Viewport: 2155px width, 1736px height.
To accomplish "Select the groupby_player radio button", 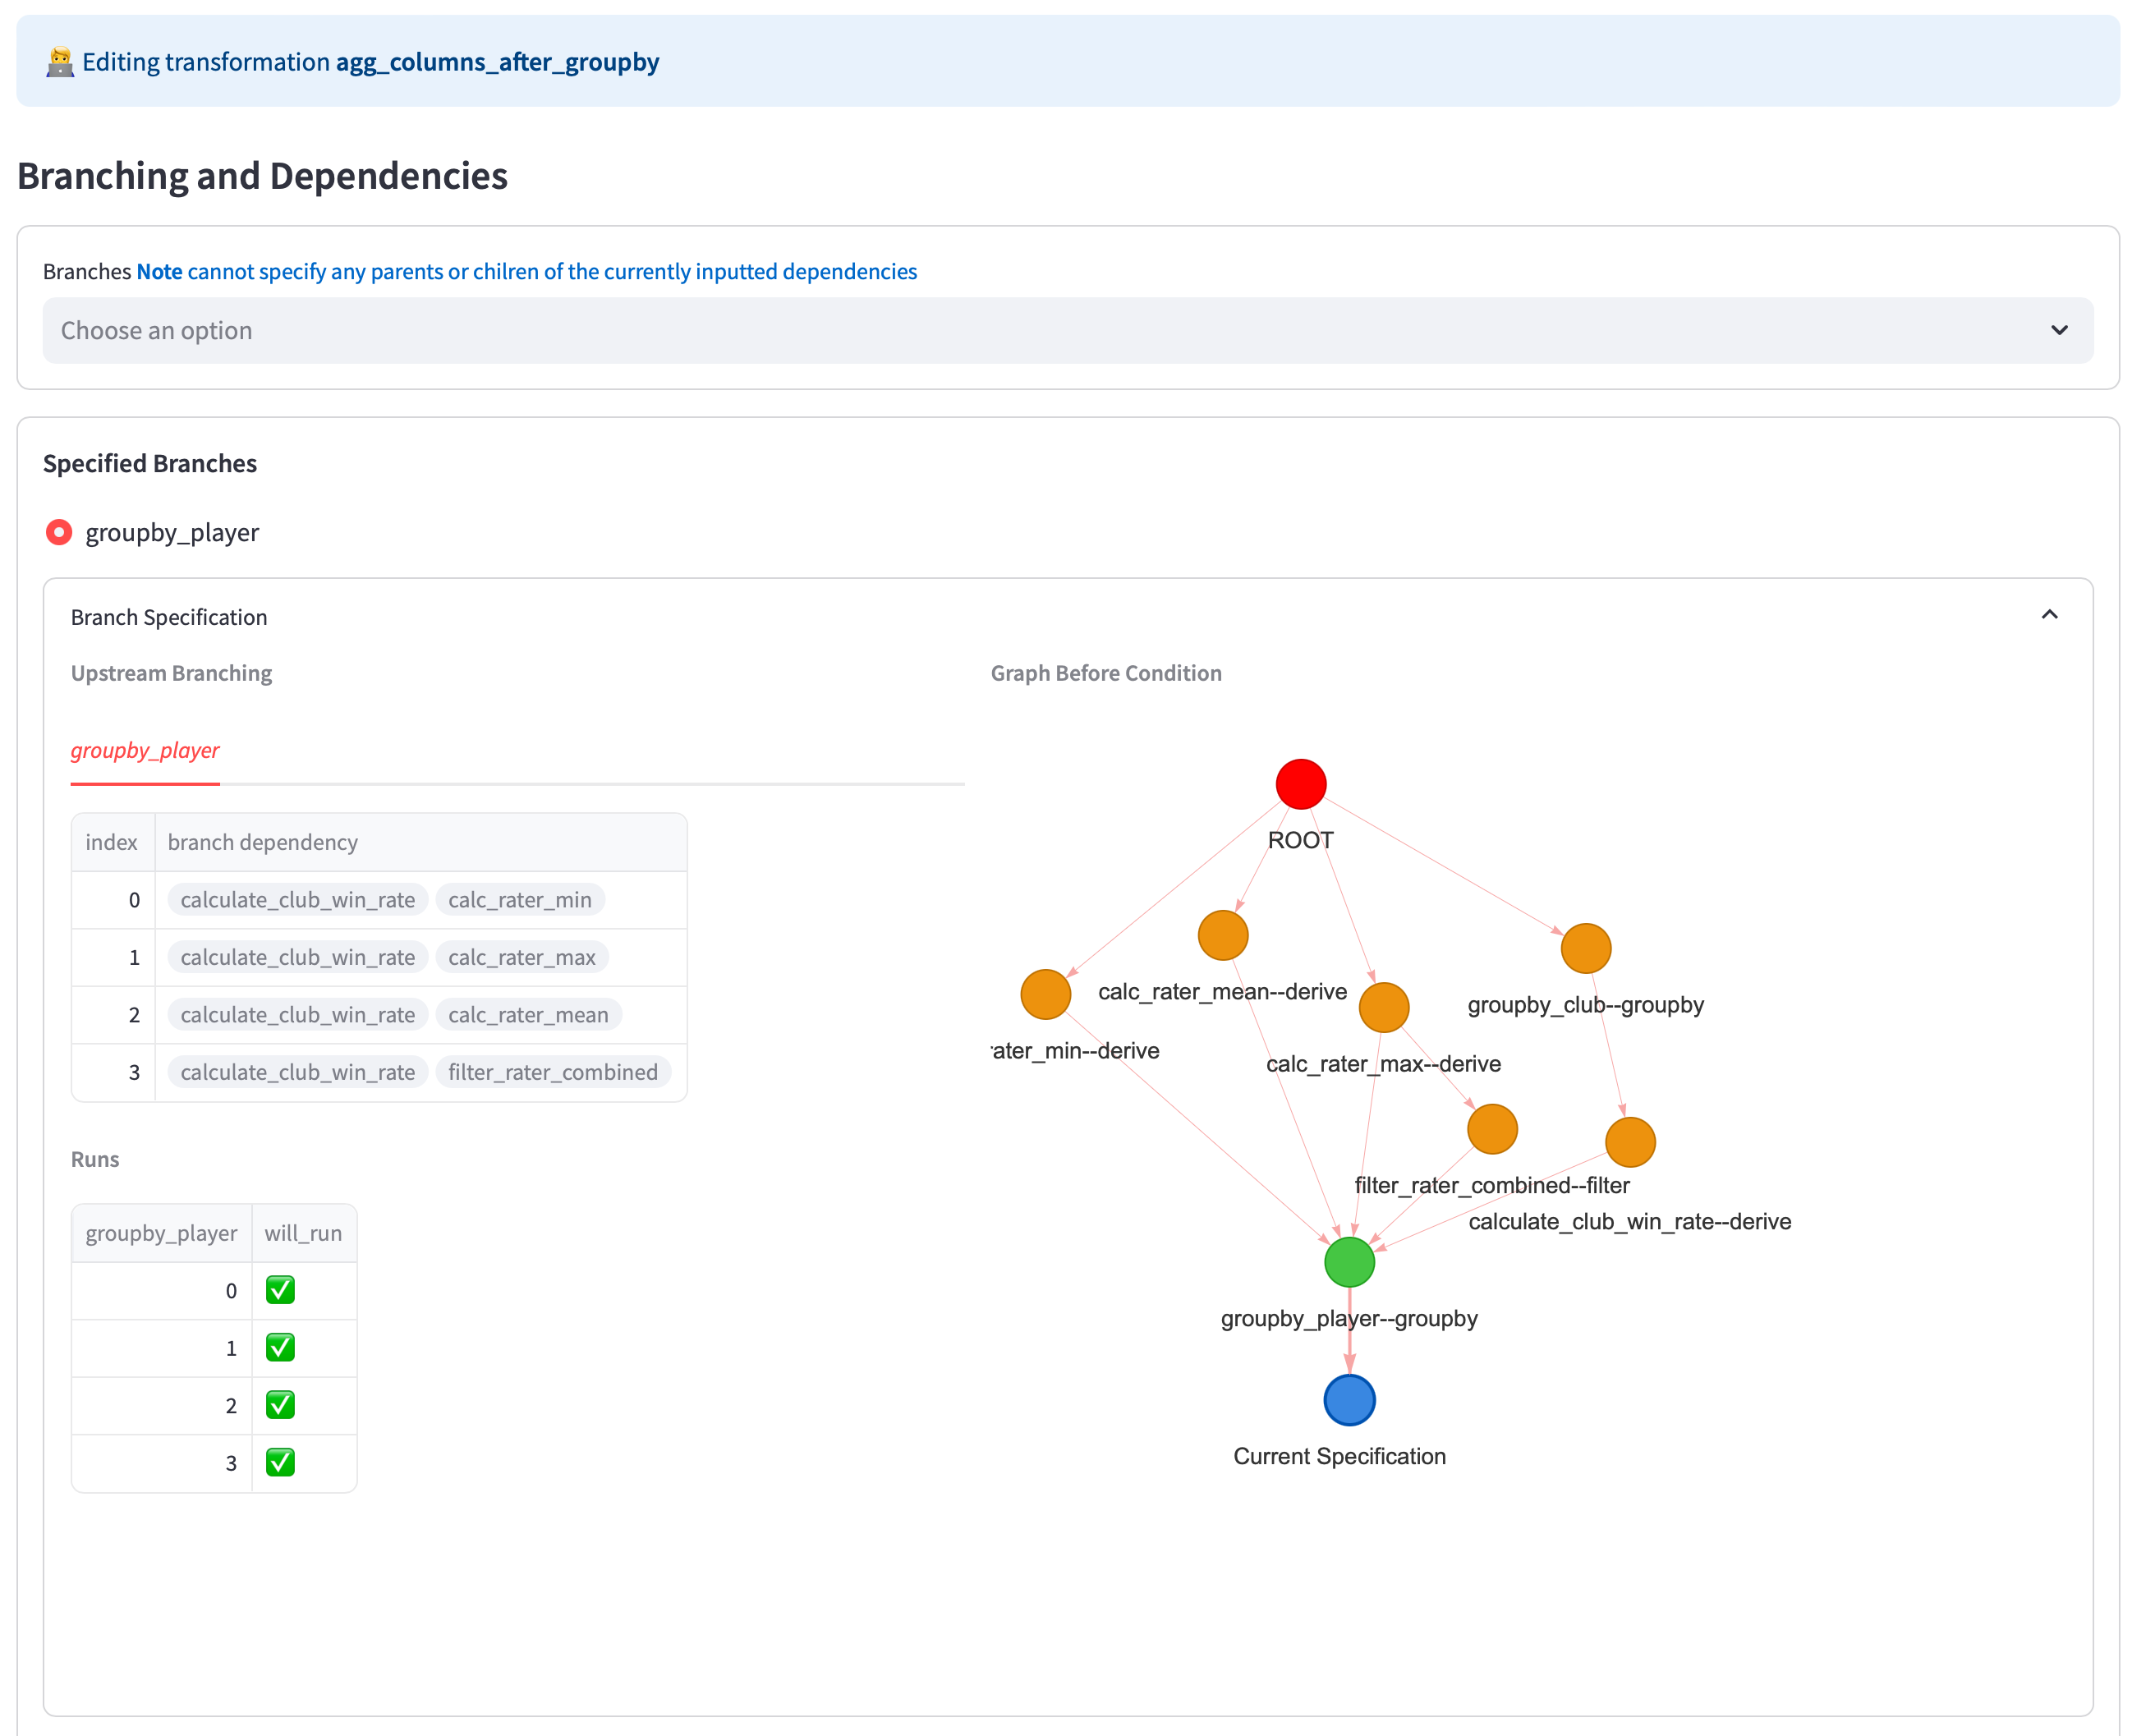I will 59,532.
